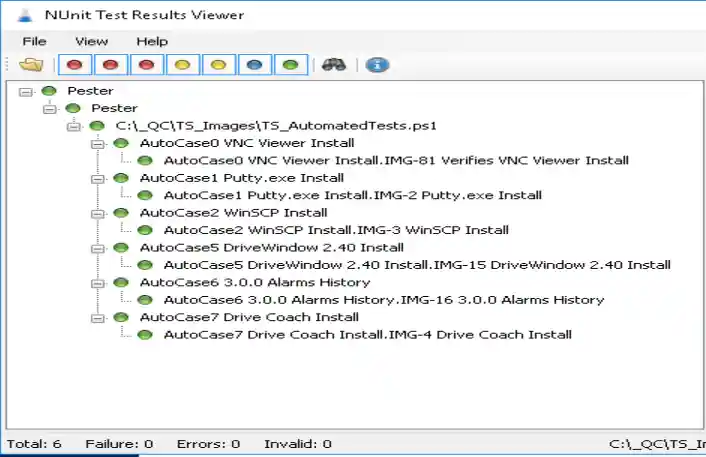Select the root Pester tree label

[x=91, y=91]
